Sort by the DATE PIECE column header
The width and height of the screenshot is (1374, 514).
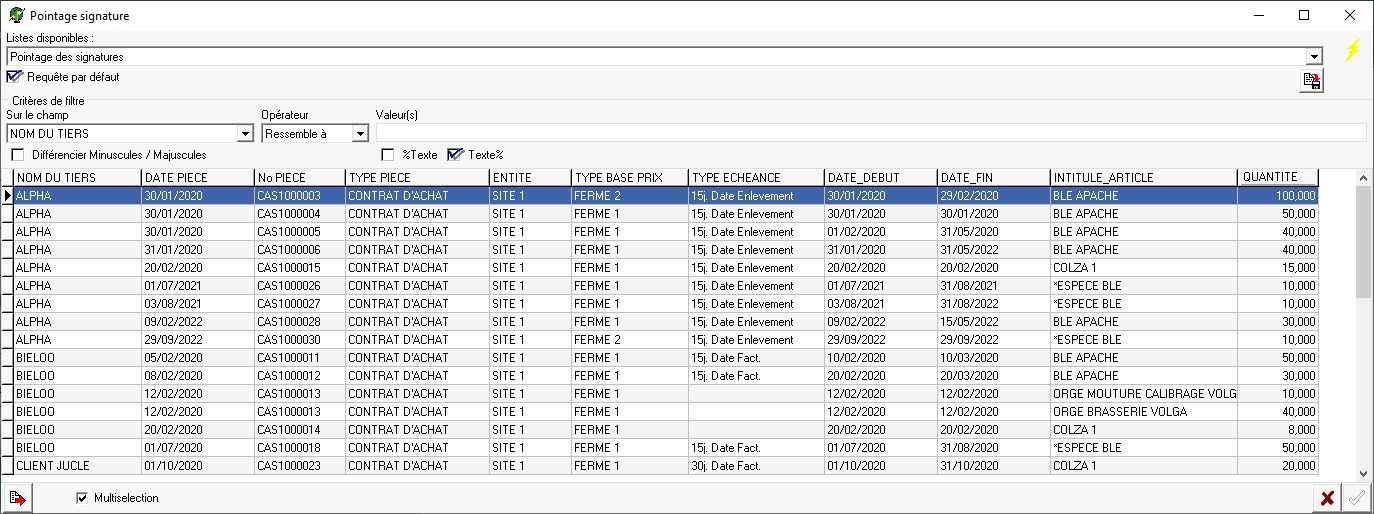click(197, 177)
